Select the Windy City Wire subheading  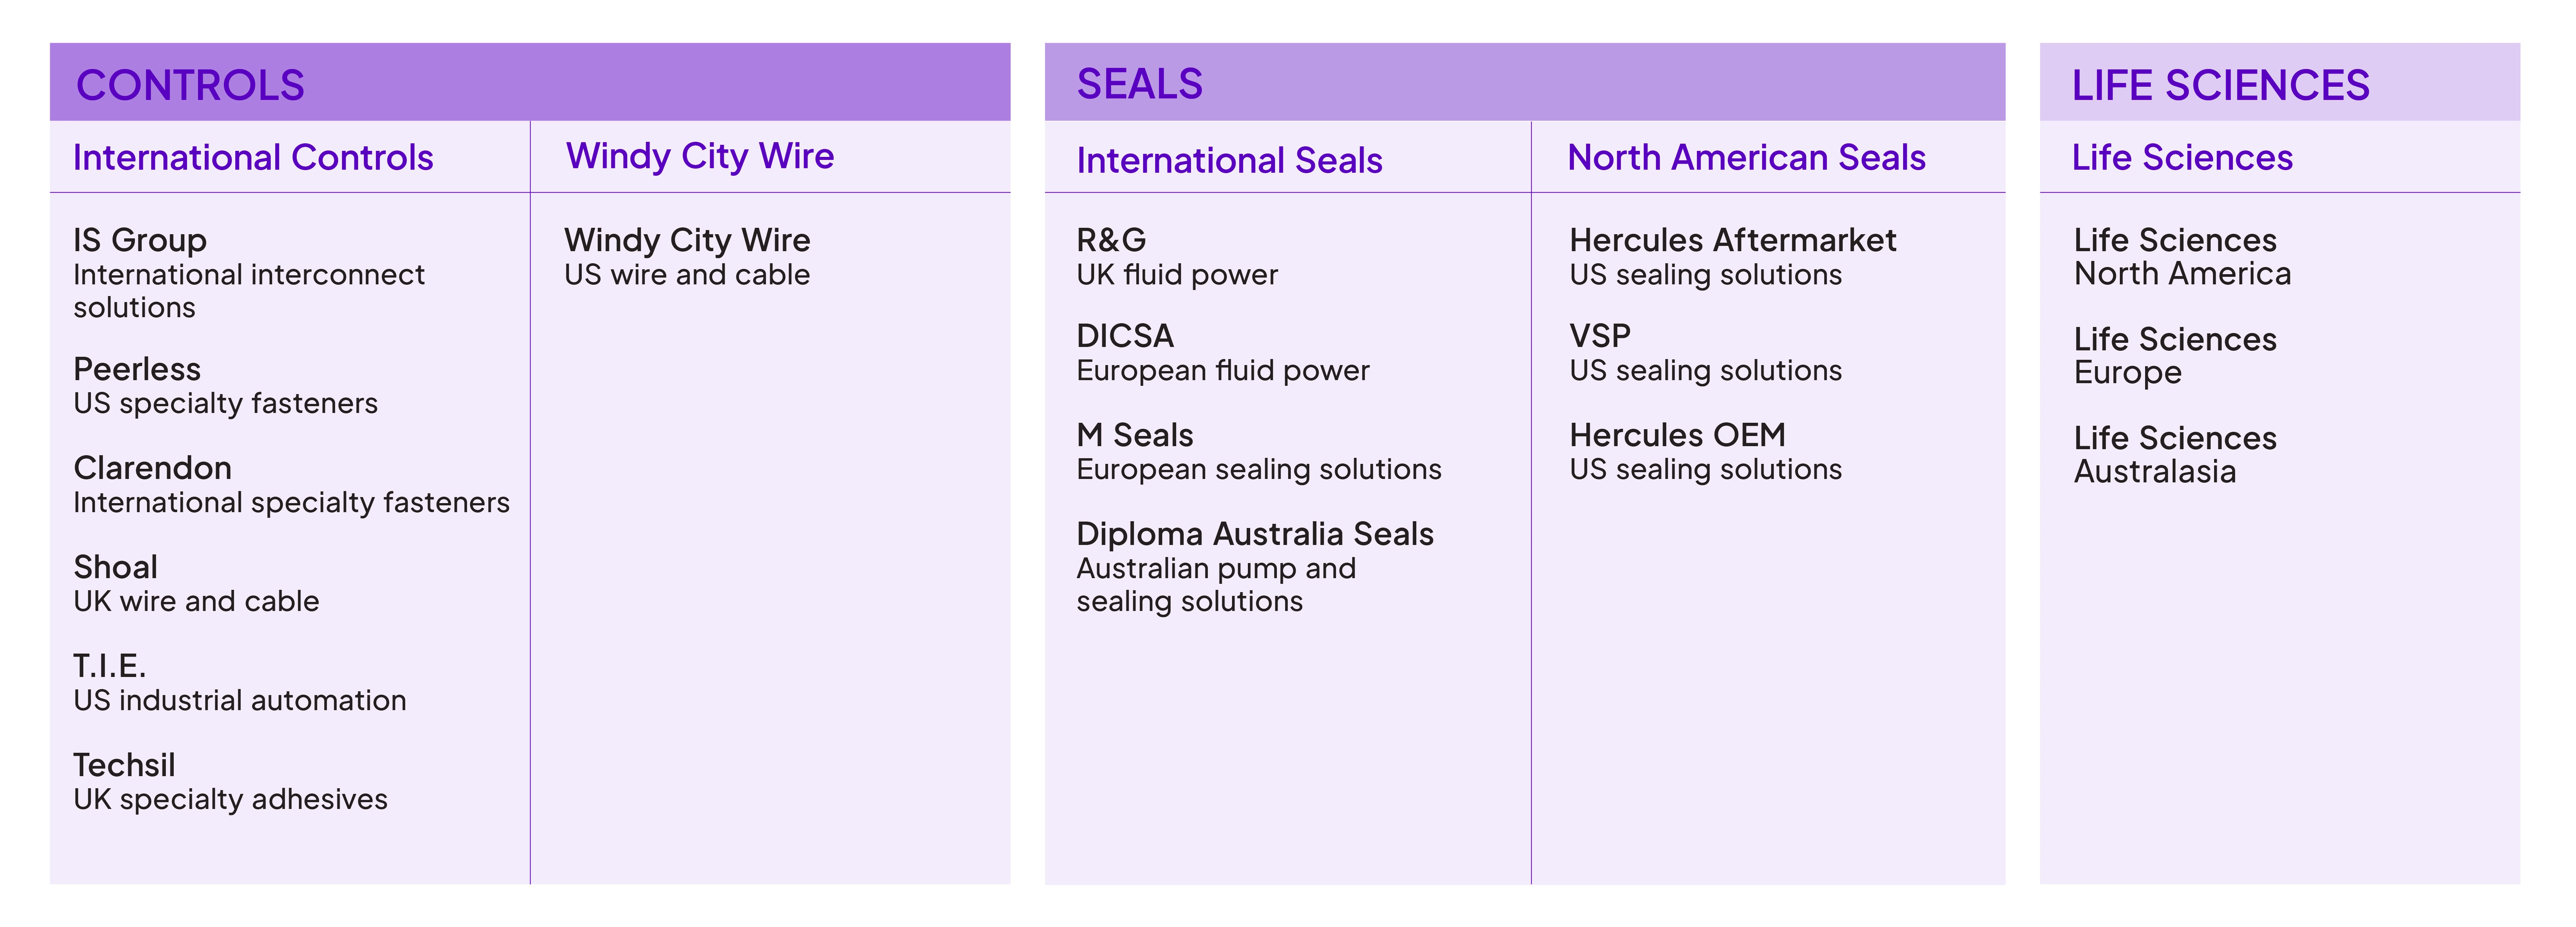(700, 156)
